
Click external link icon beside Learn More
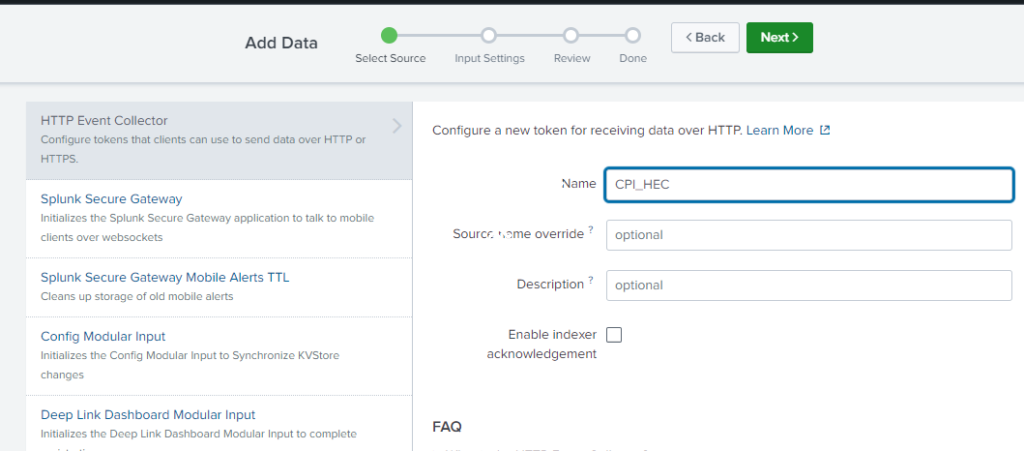825,130
